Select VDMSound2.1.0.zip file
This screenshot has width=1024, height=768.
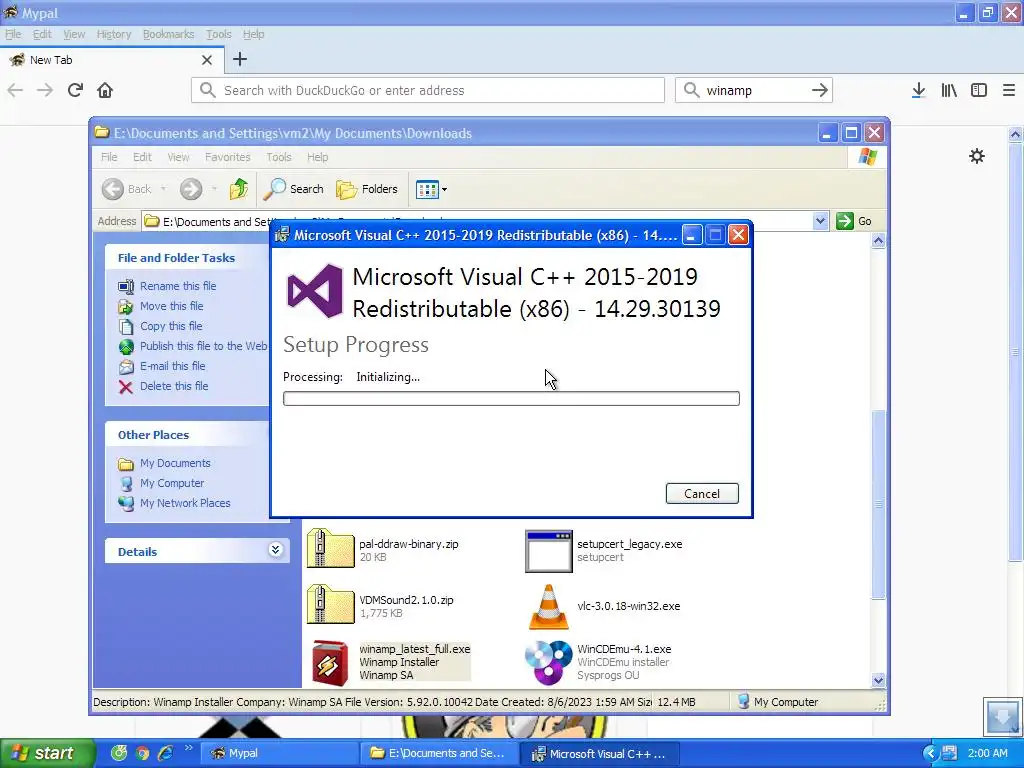381,605
